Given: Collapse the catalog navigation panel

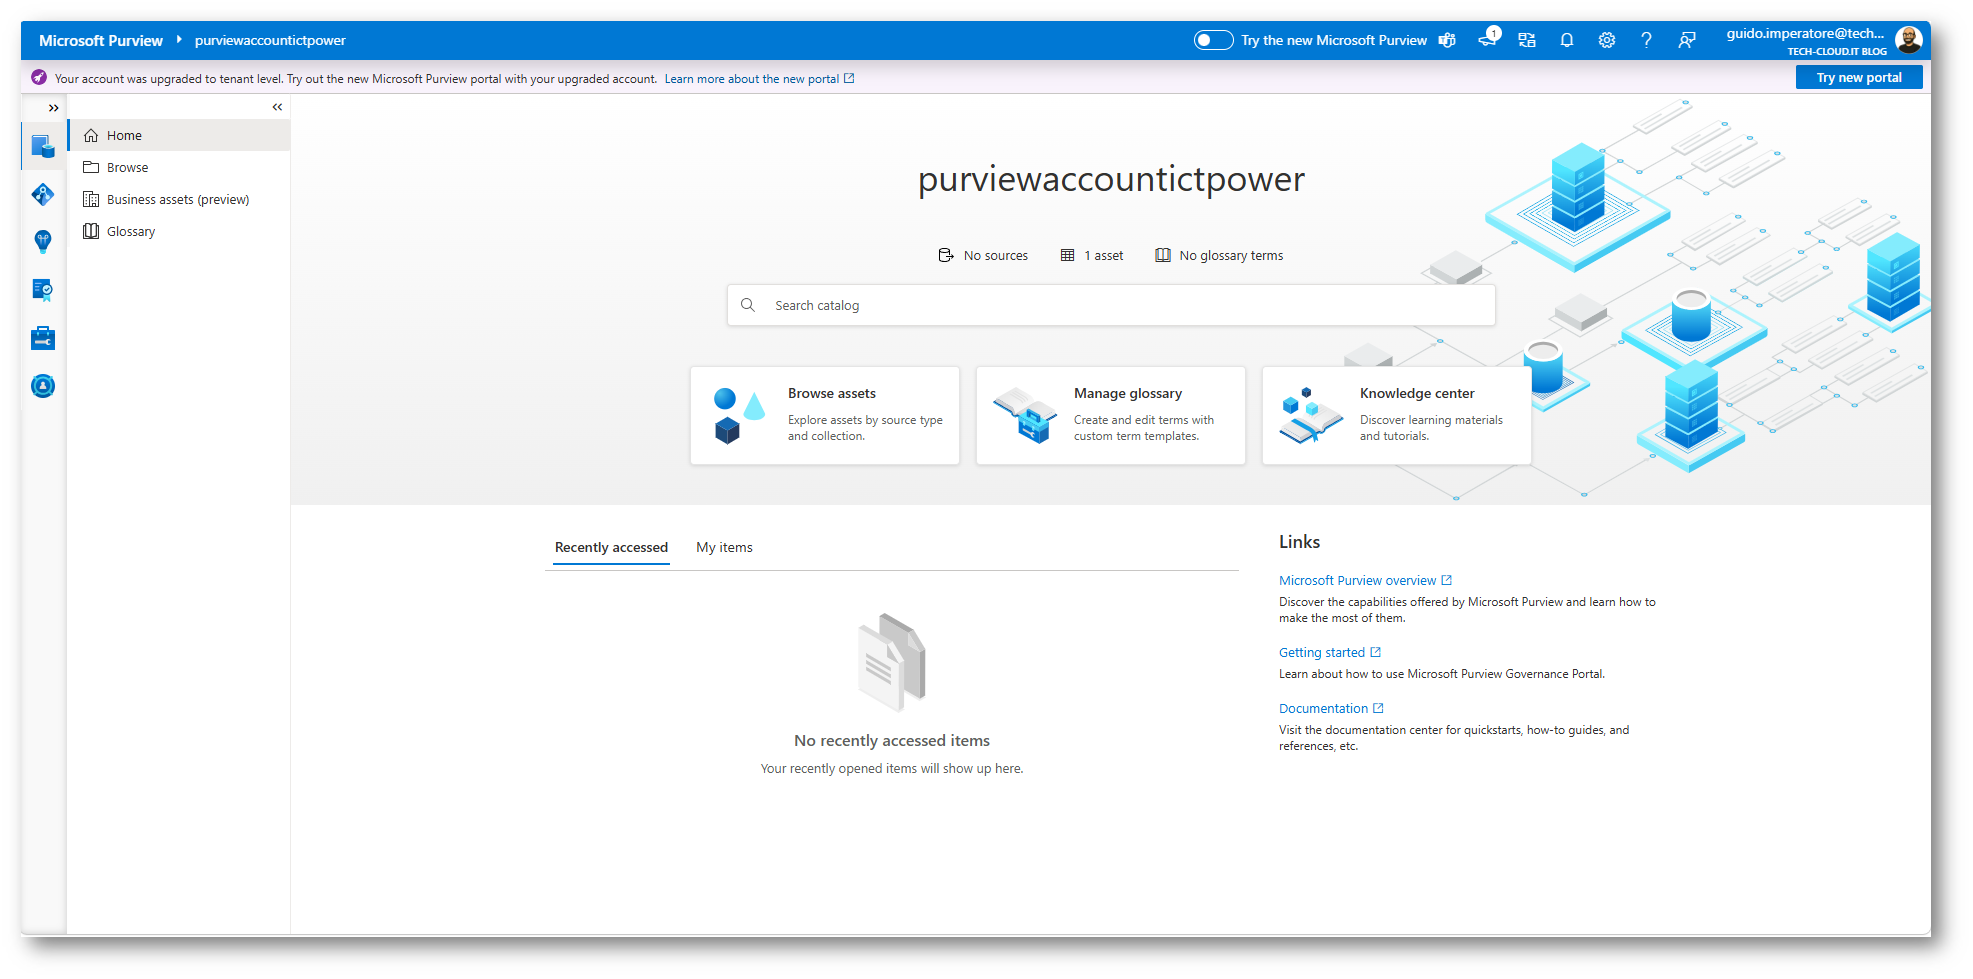Looking at the screenshot, I should [277, 107].
